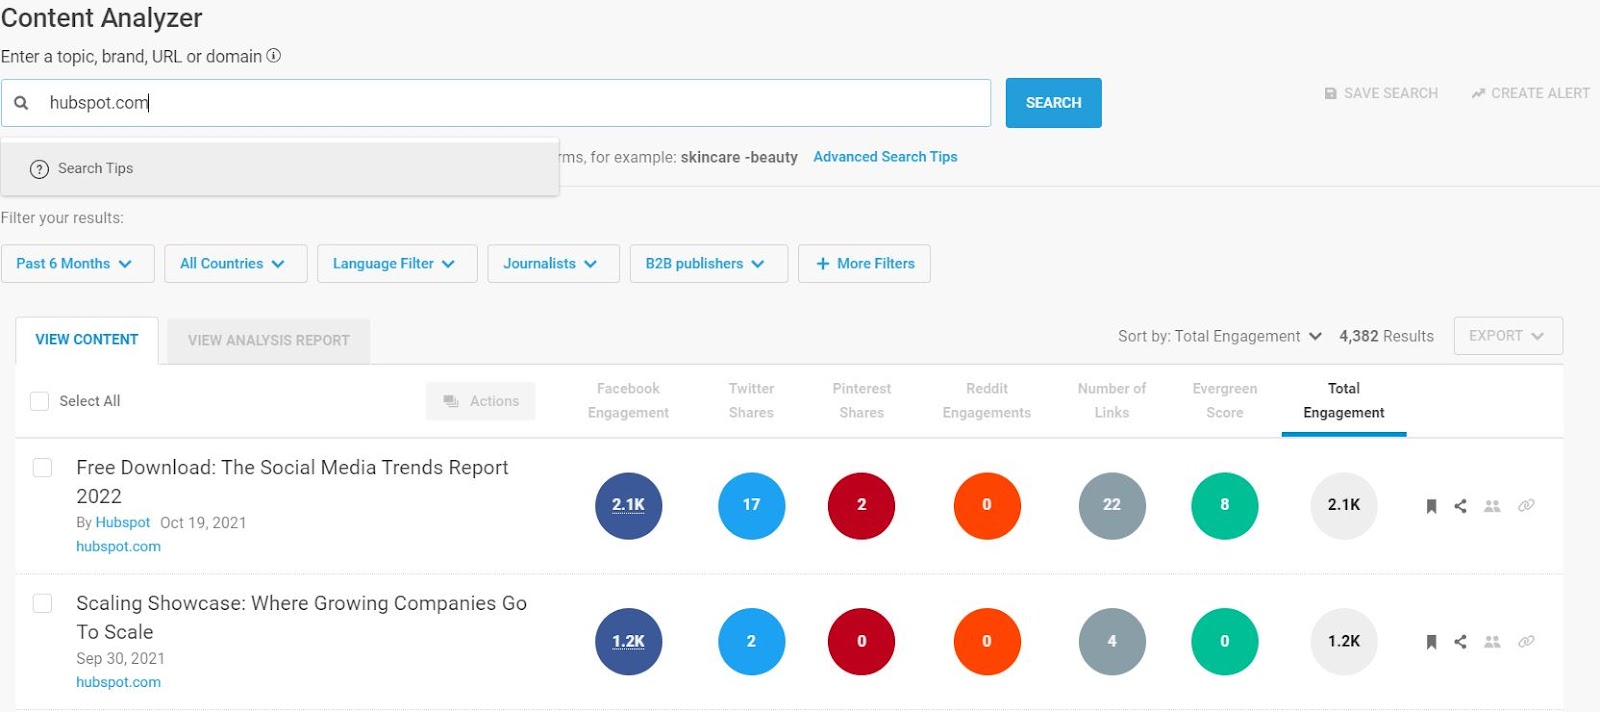Save the Social Media Trends Report row
The image size is (1600, 712).
(x=1431, y=506)
